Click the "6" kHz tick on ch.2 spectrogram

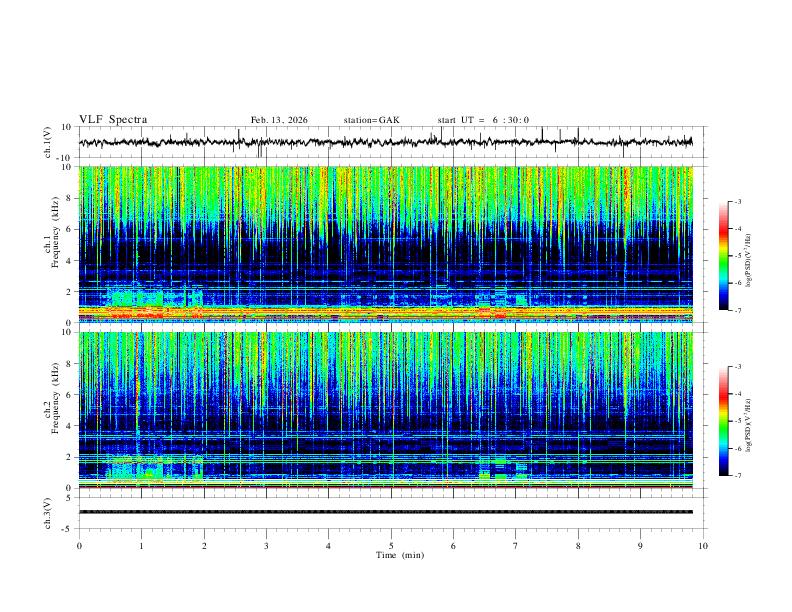pos(69,395)
